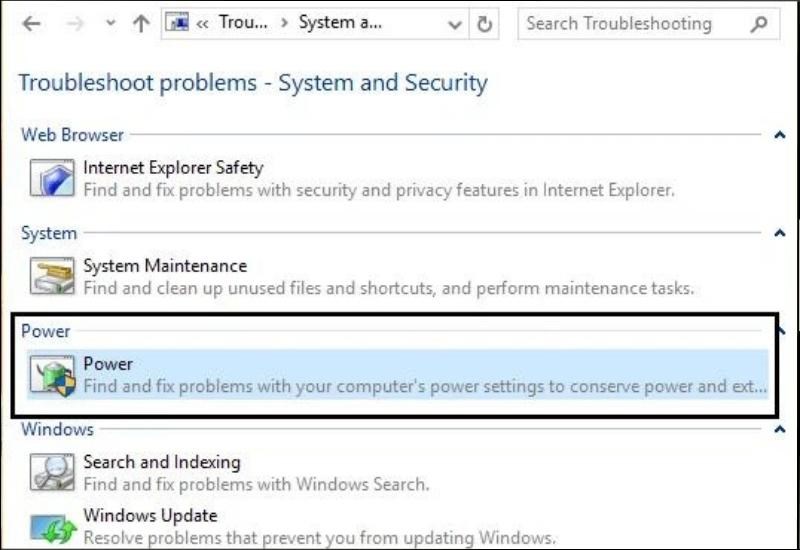Collapse the Web Browser section
This screenshot has height=550, width=800.
point(780,135)
